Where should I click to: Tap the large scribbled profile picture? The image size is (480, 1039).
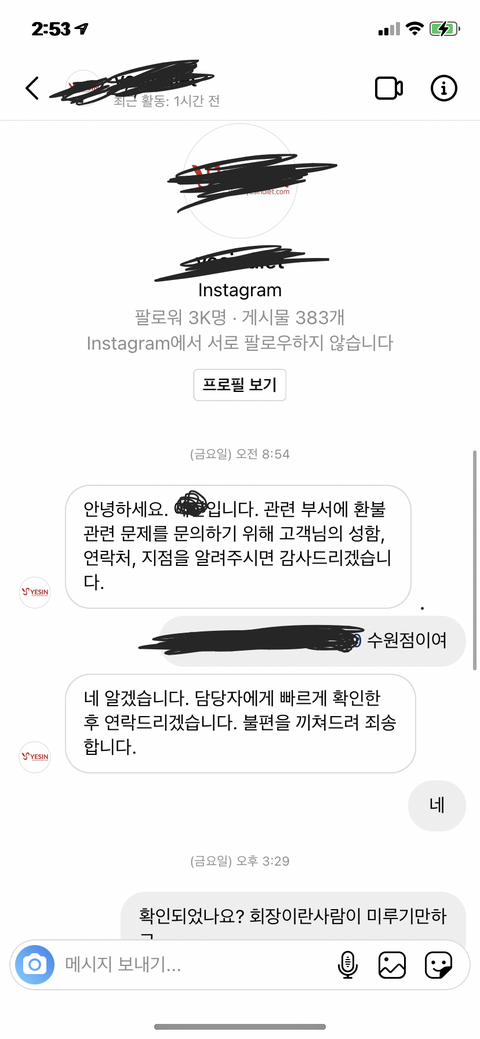coord(240,181)
